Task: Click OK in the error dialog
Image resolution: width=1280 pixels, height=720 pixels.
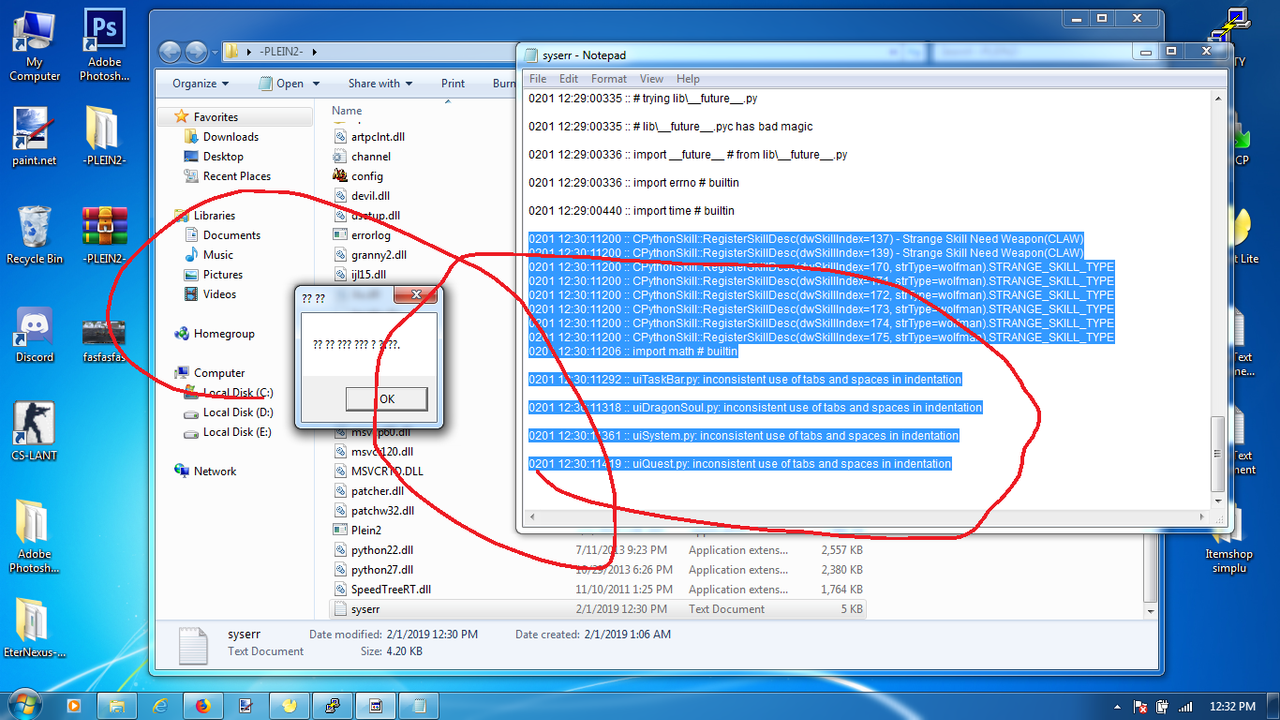Action: pyautogui.click(x=387, y=399)
